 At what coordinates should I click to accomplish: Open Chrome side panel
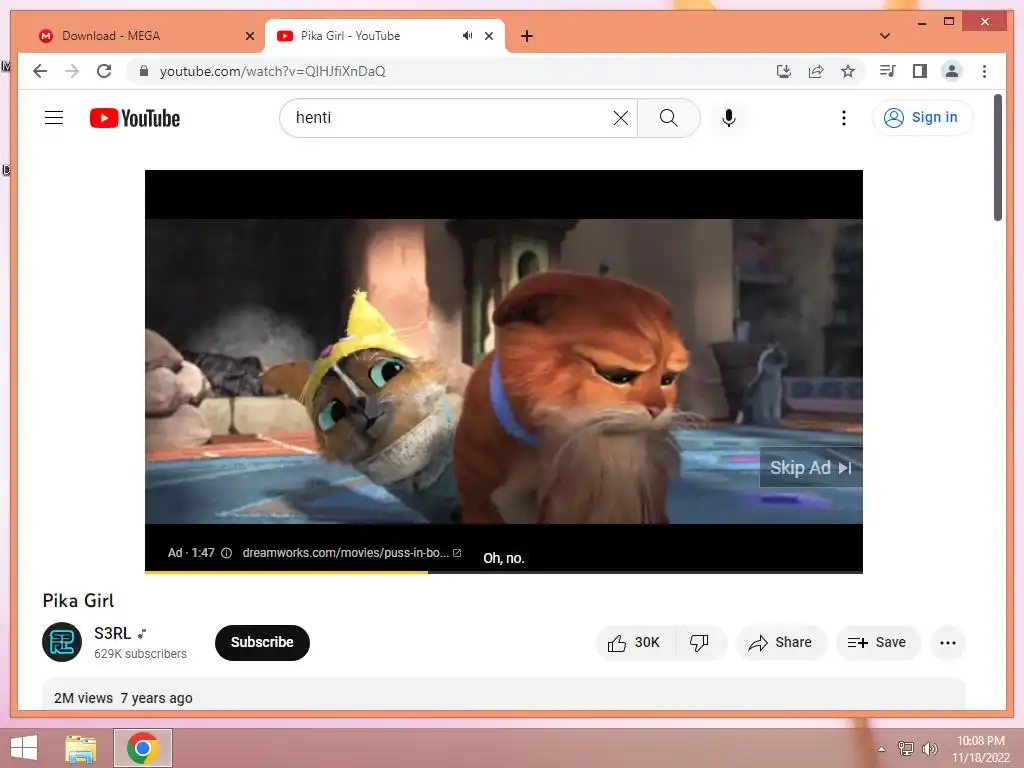tap(920, 71)
